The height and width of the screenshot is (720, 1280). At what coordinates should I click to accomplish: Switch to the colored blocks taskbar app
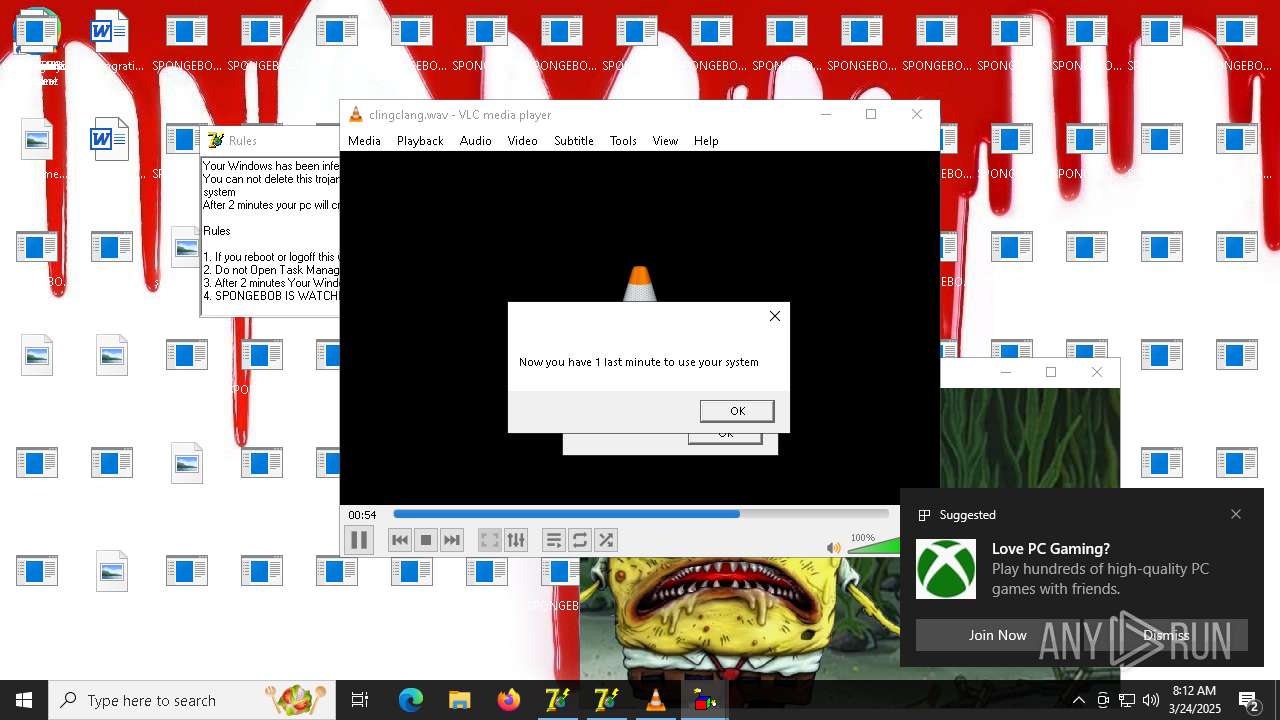coord(705,700)
